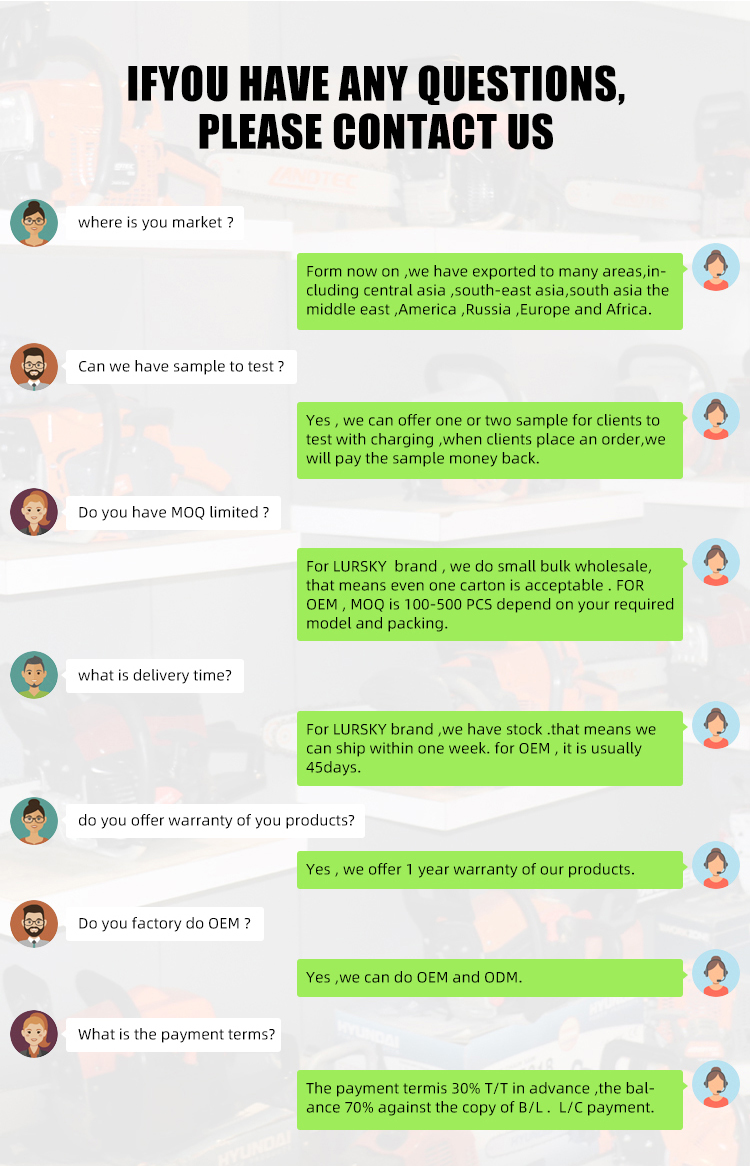Click green "Yes ,we can do OEM and ODM." reply
This screenshot has height=1166, width=750.
pyautogui.click(x=490, y=977)
